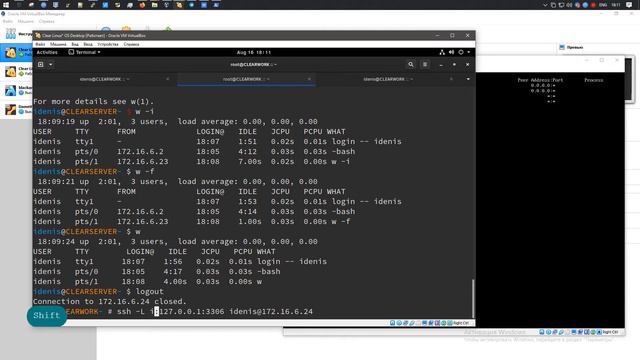Open GNOME Activities overview
The height and width of the screenshot is (360, 640).
(47, 52)
